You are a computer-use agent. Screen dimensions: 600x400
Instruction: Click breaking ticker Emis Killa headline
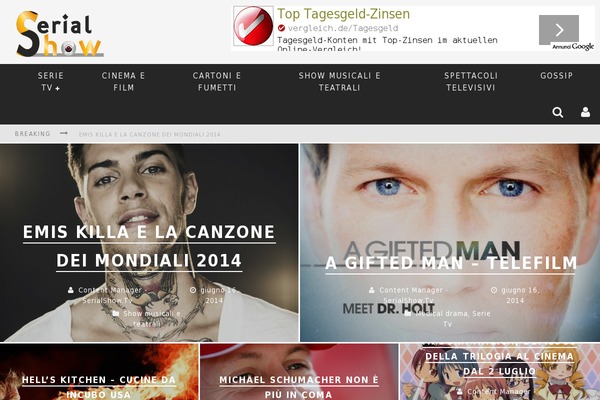pos(150,134)
